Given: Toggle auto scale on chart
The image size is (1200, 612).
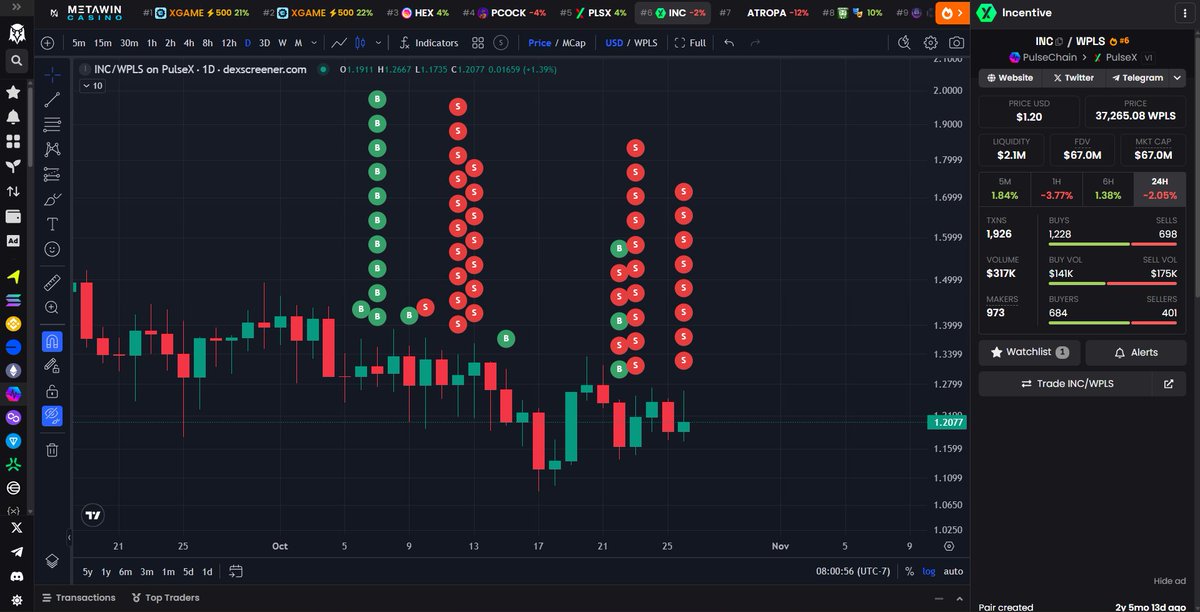Looking at the screenshot, I should click(954, 571).
